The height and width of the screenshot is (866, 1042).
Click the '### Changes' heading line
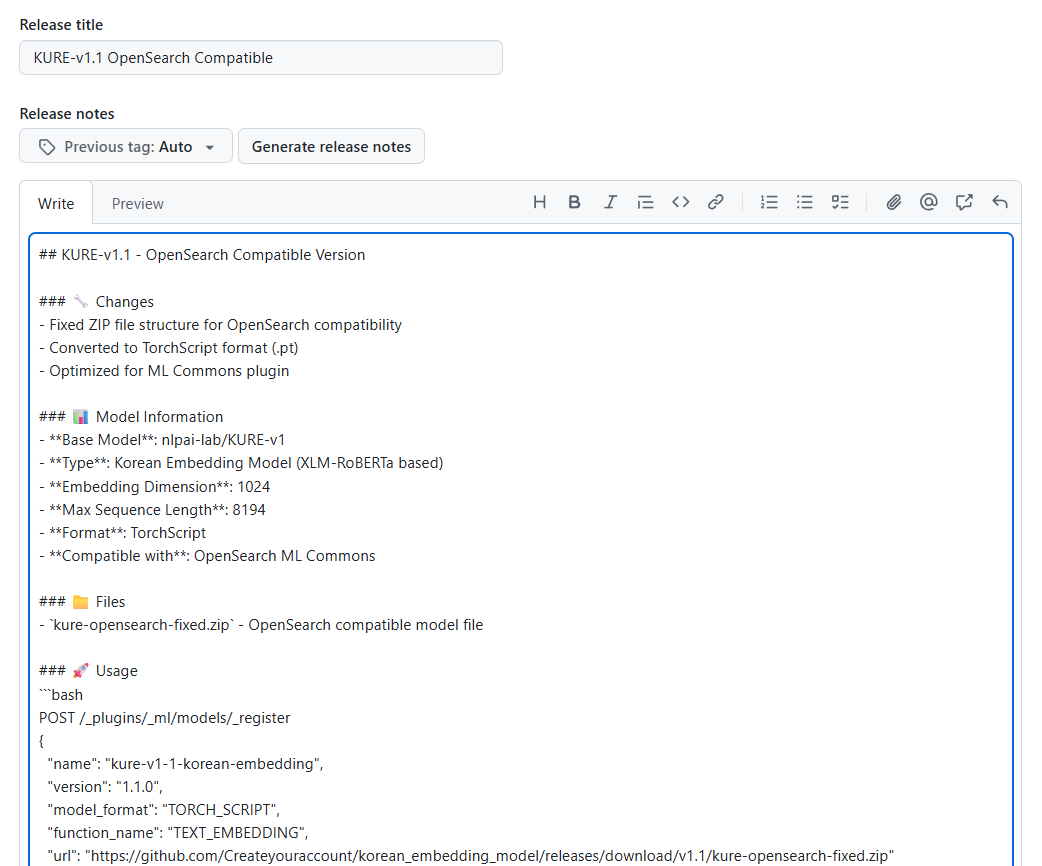point(96,302)
